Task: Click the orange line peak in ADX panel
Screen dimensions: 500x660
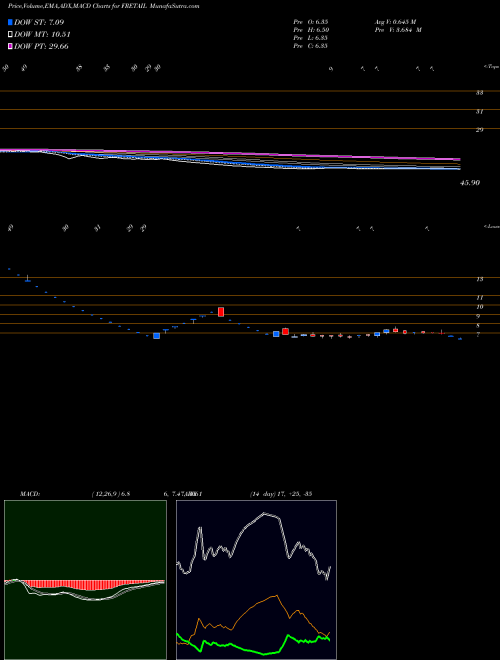Action: click(x=277, y=596)
